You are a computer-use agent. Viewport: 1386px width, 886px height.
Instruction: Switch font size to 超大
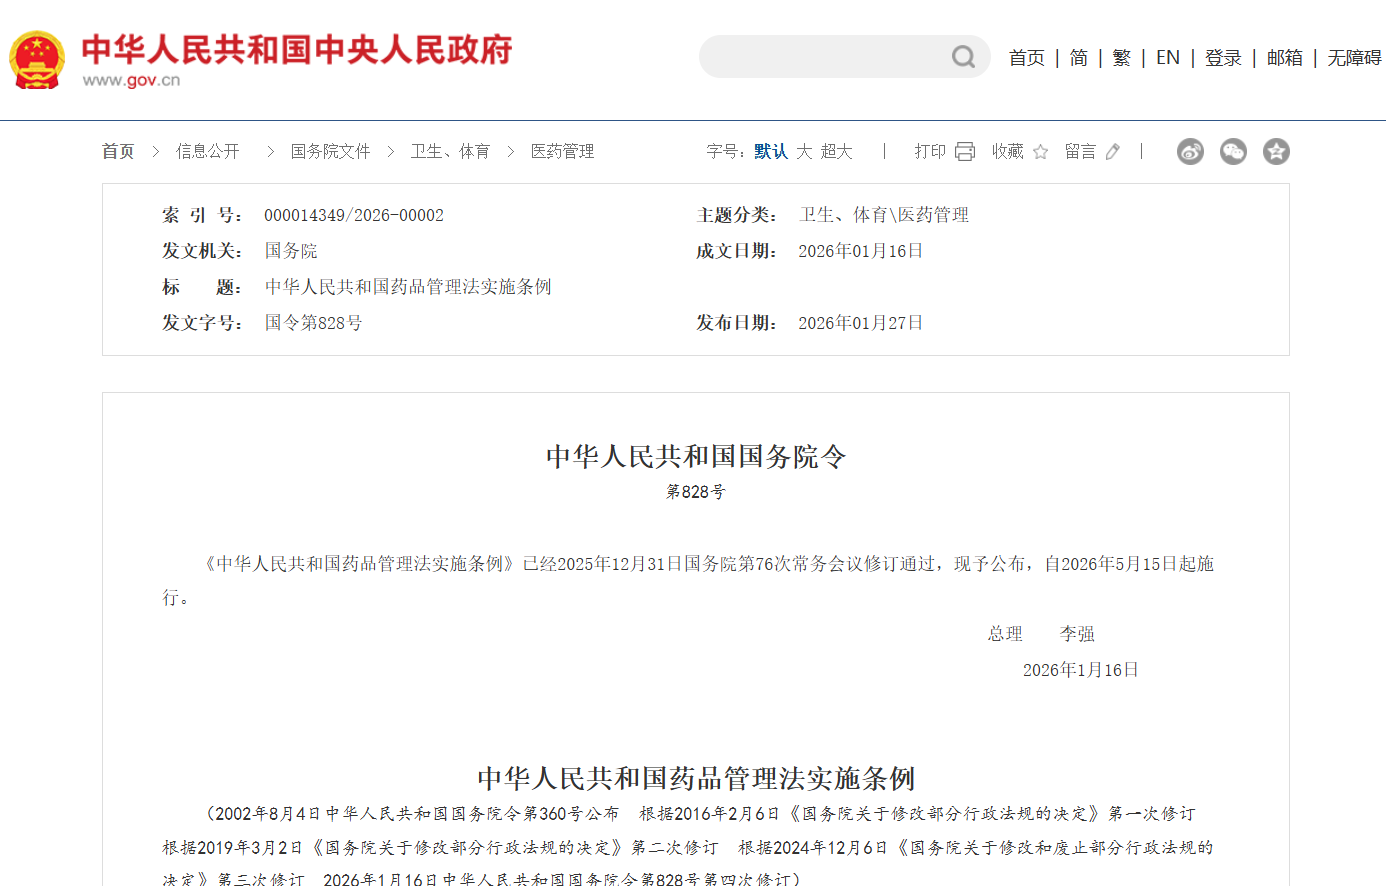[x=836, y=151]
